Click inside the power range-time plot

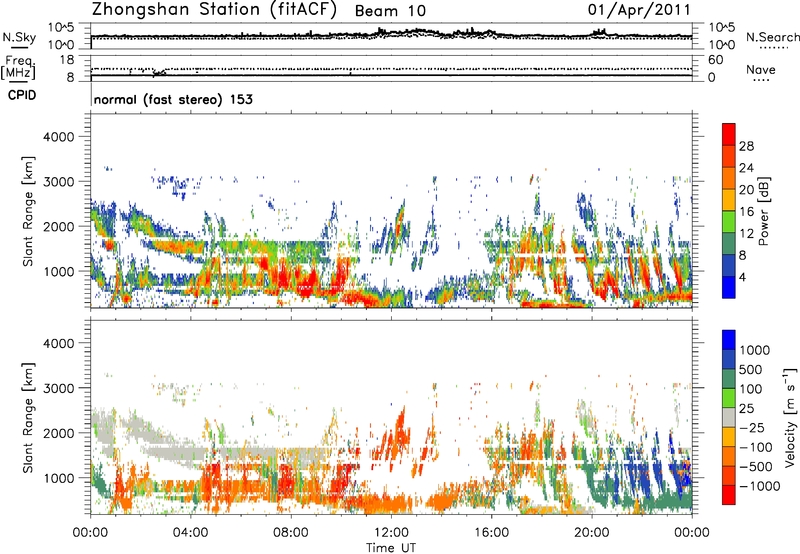[391, 211]
